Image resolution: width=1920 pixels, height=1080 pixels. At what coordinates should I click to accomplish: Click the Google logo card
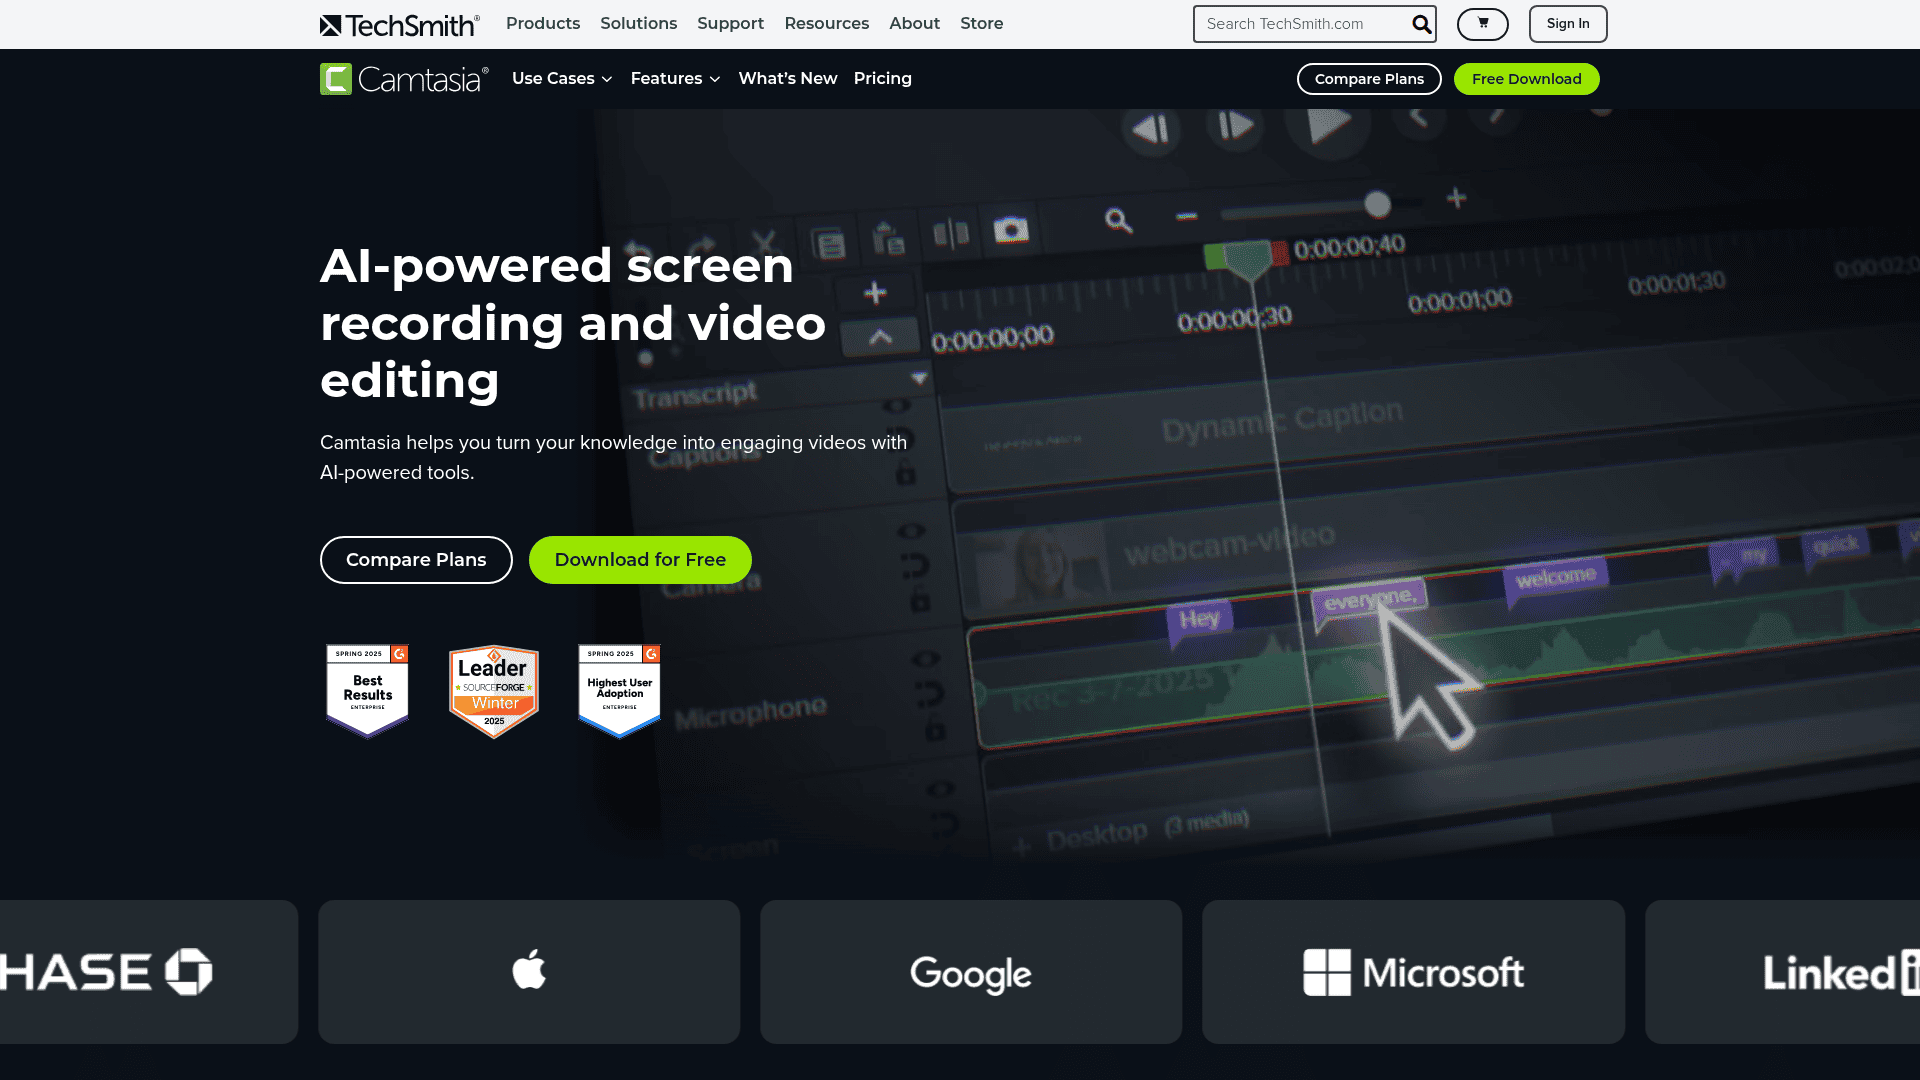pyautogui.click(x=971, y=971)
